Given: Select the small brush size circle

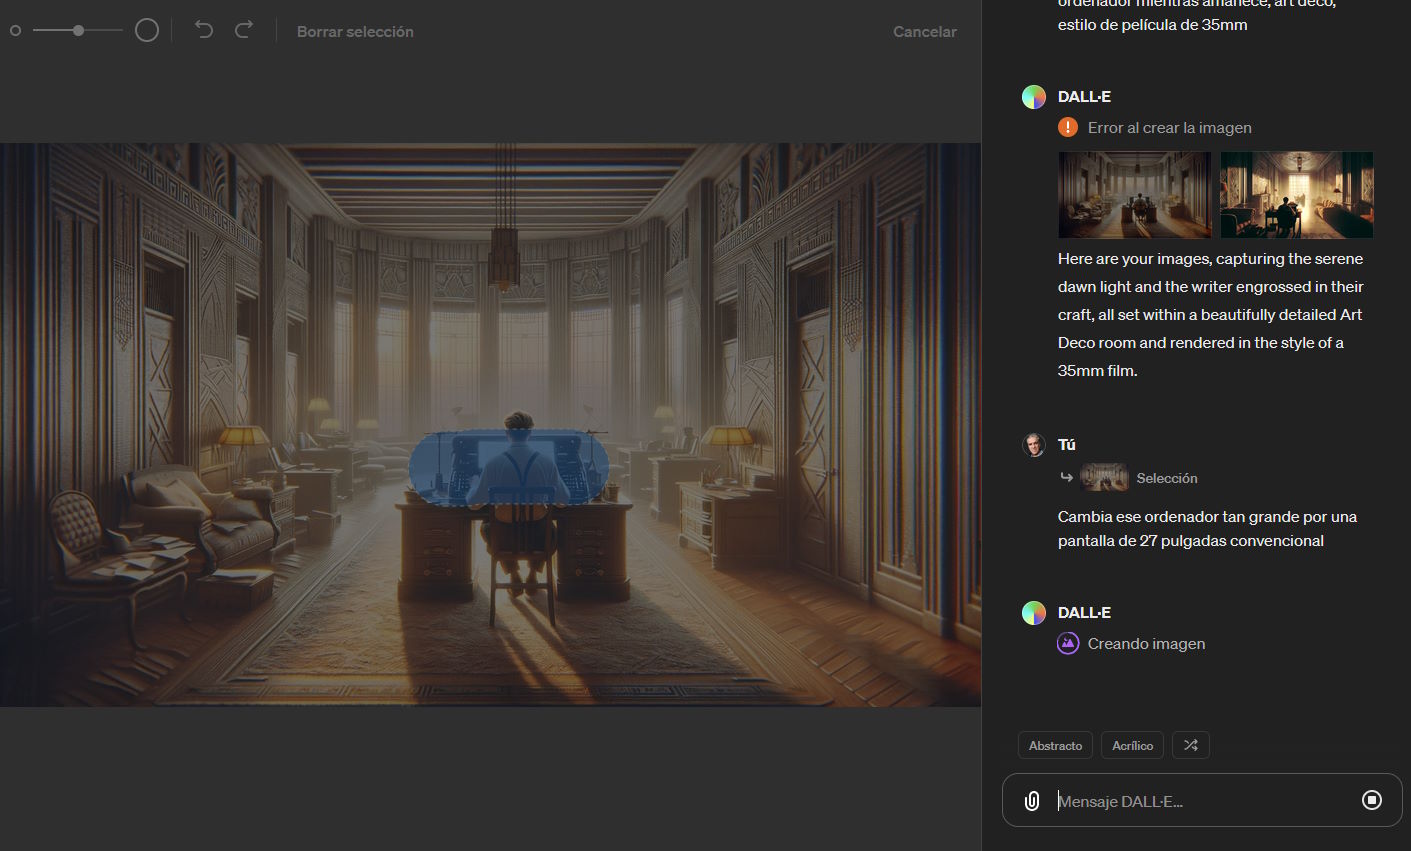Looking at the screenshot, I should [15, 31].
